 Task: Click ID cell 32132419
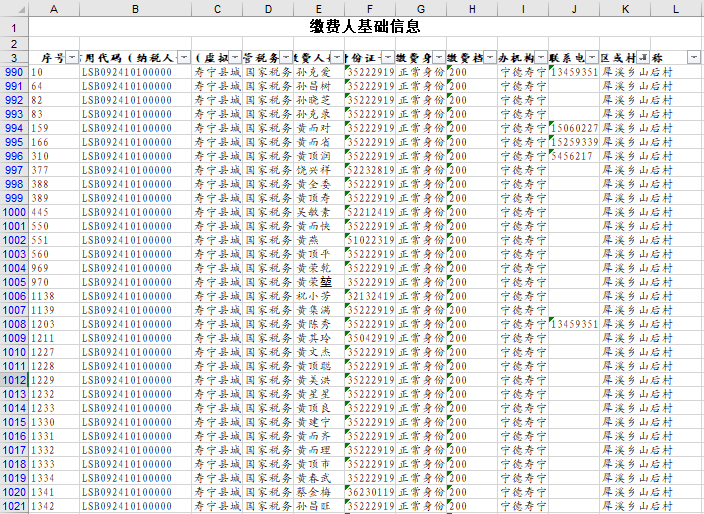point(370,296)
